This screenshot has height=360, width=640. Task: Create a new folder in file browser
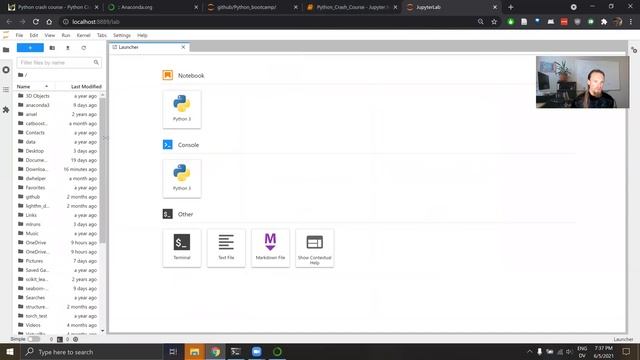[52, 48]
